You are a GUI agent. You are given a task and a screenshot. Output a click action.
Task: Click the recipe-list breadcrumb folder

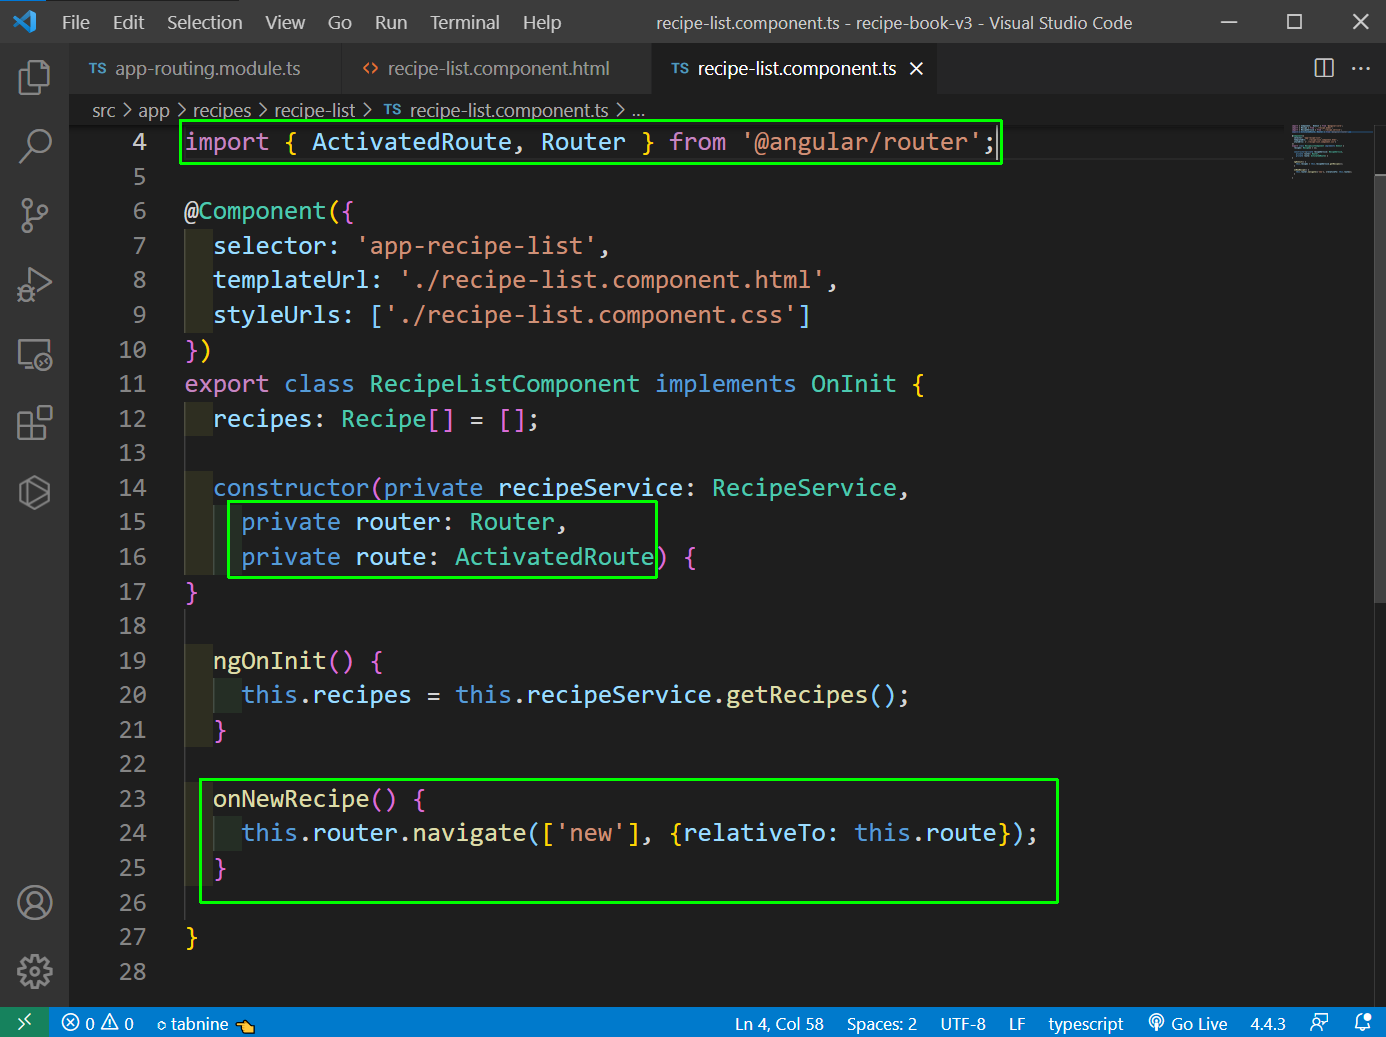tap(315, 110)
